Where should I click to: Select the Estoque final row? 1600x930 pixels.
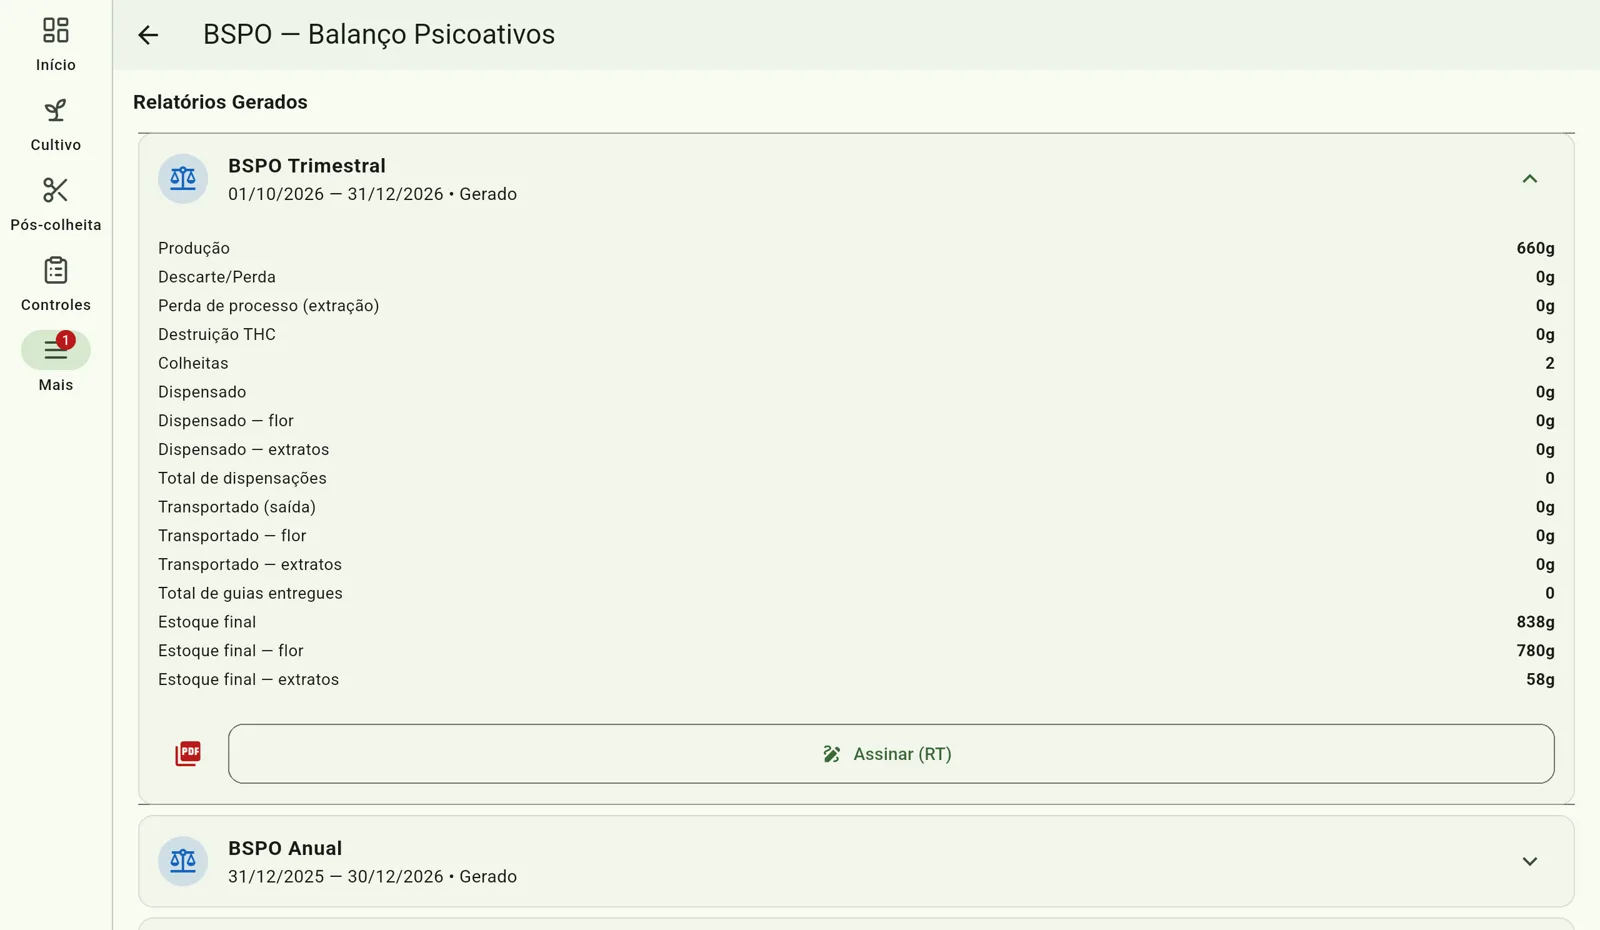click(856, 622)
